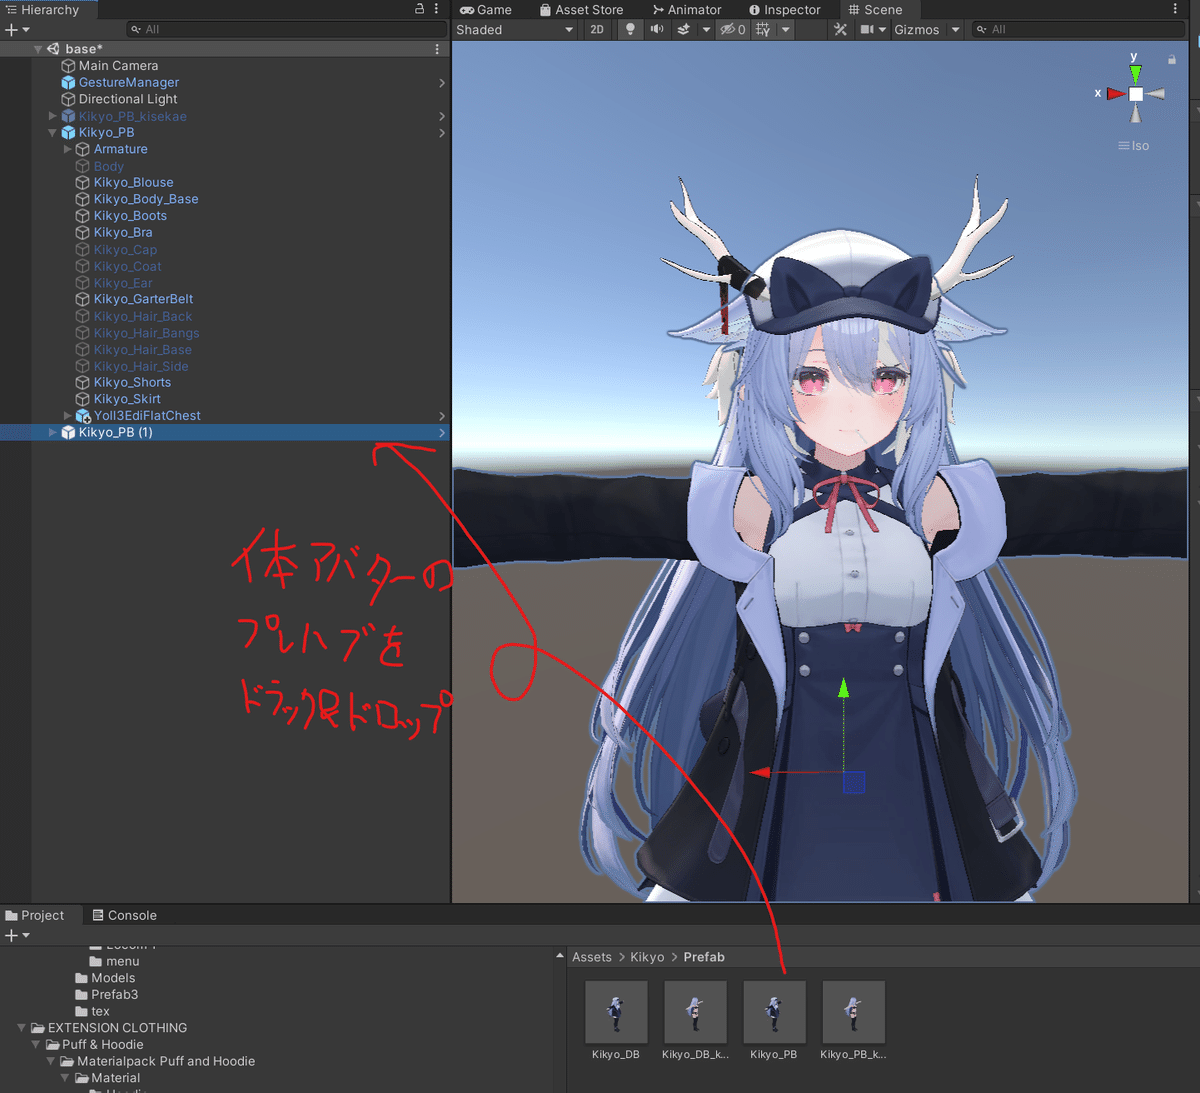Viewport: 1200px width, 1093px height.
Task: Expand Kikyo_PB (1) foldout
Action: [53, 432]
